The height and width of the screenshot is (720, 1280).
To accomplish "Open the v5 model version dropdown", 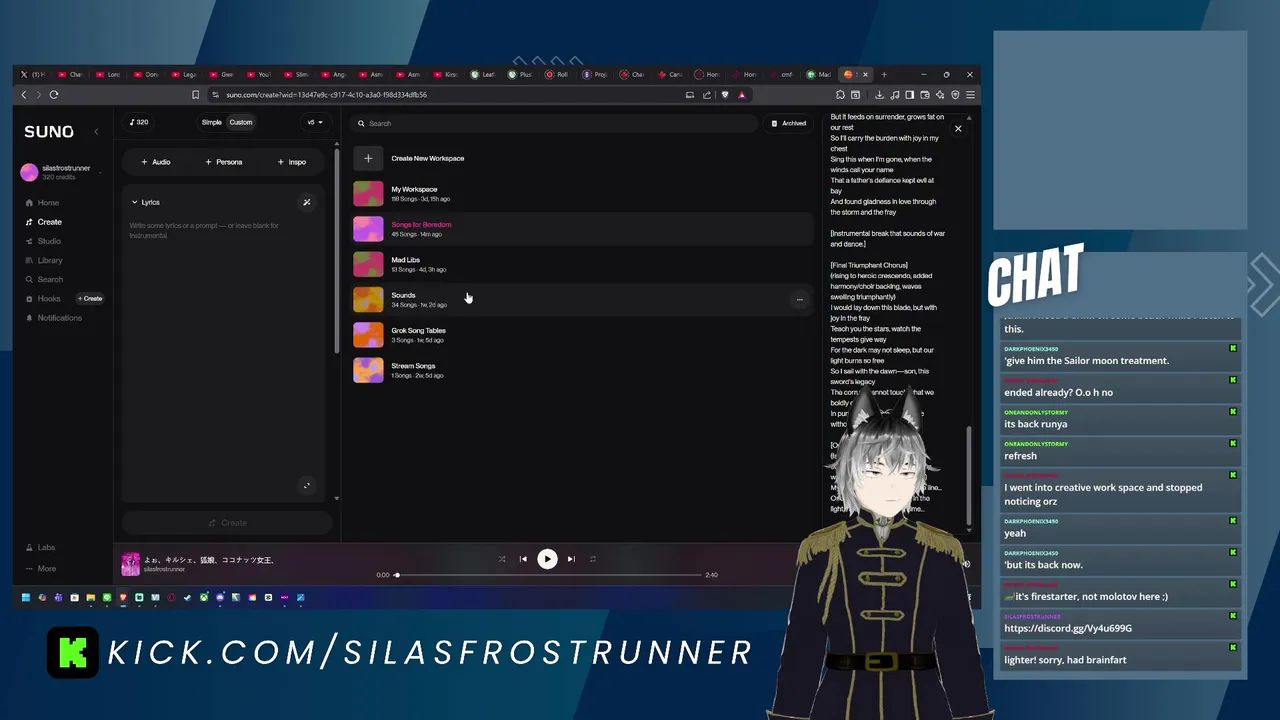I will (315, 122).
